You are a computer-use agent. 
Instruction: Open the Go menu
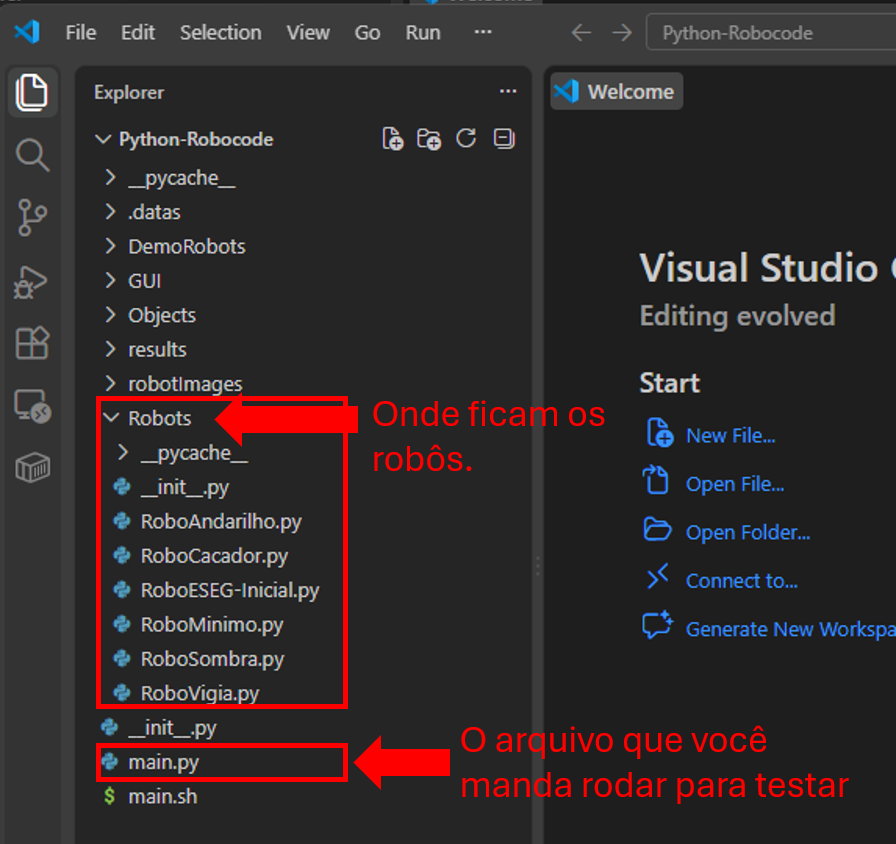(x=367, y=33)
